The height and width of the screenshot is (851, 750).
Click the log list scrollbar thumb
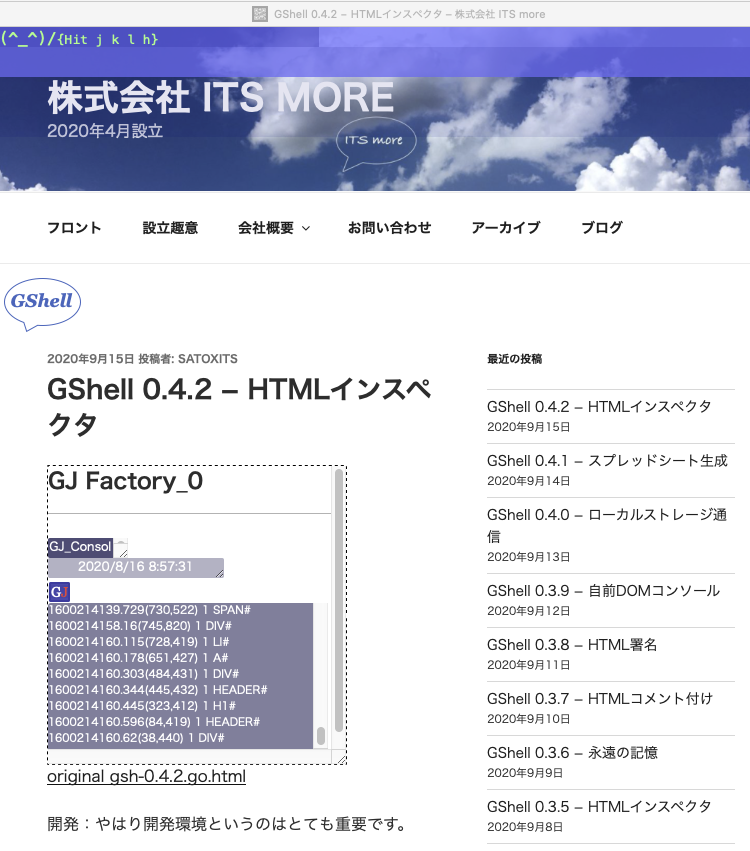[x=321, y=736]
